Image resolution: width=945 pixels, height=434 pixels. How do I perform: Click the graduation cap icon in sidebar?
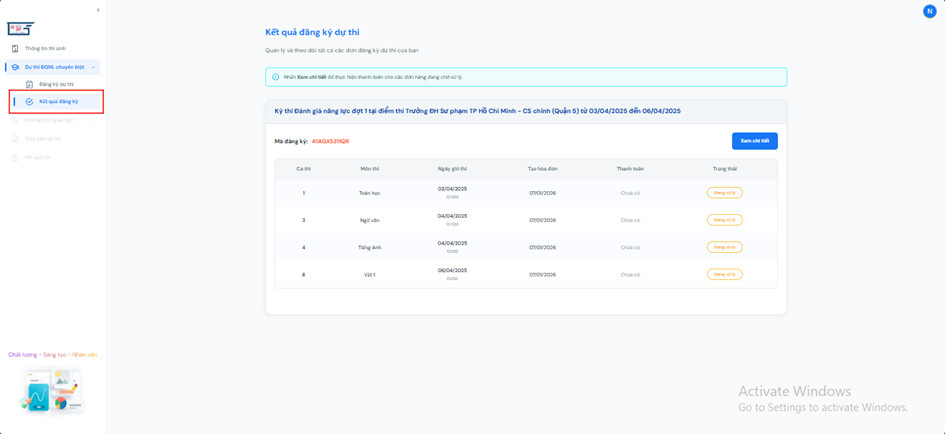tap(15, 67)
